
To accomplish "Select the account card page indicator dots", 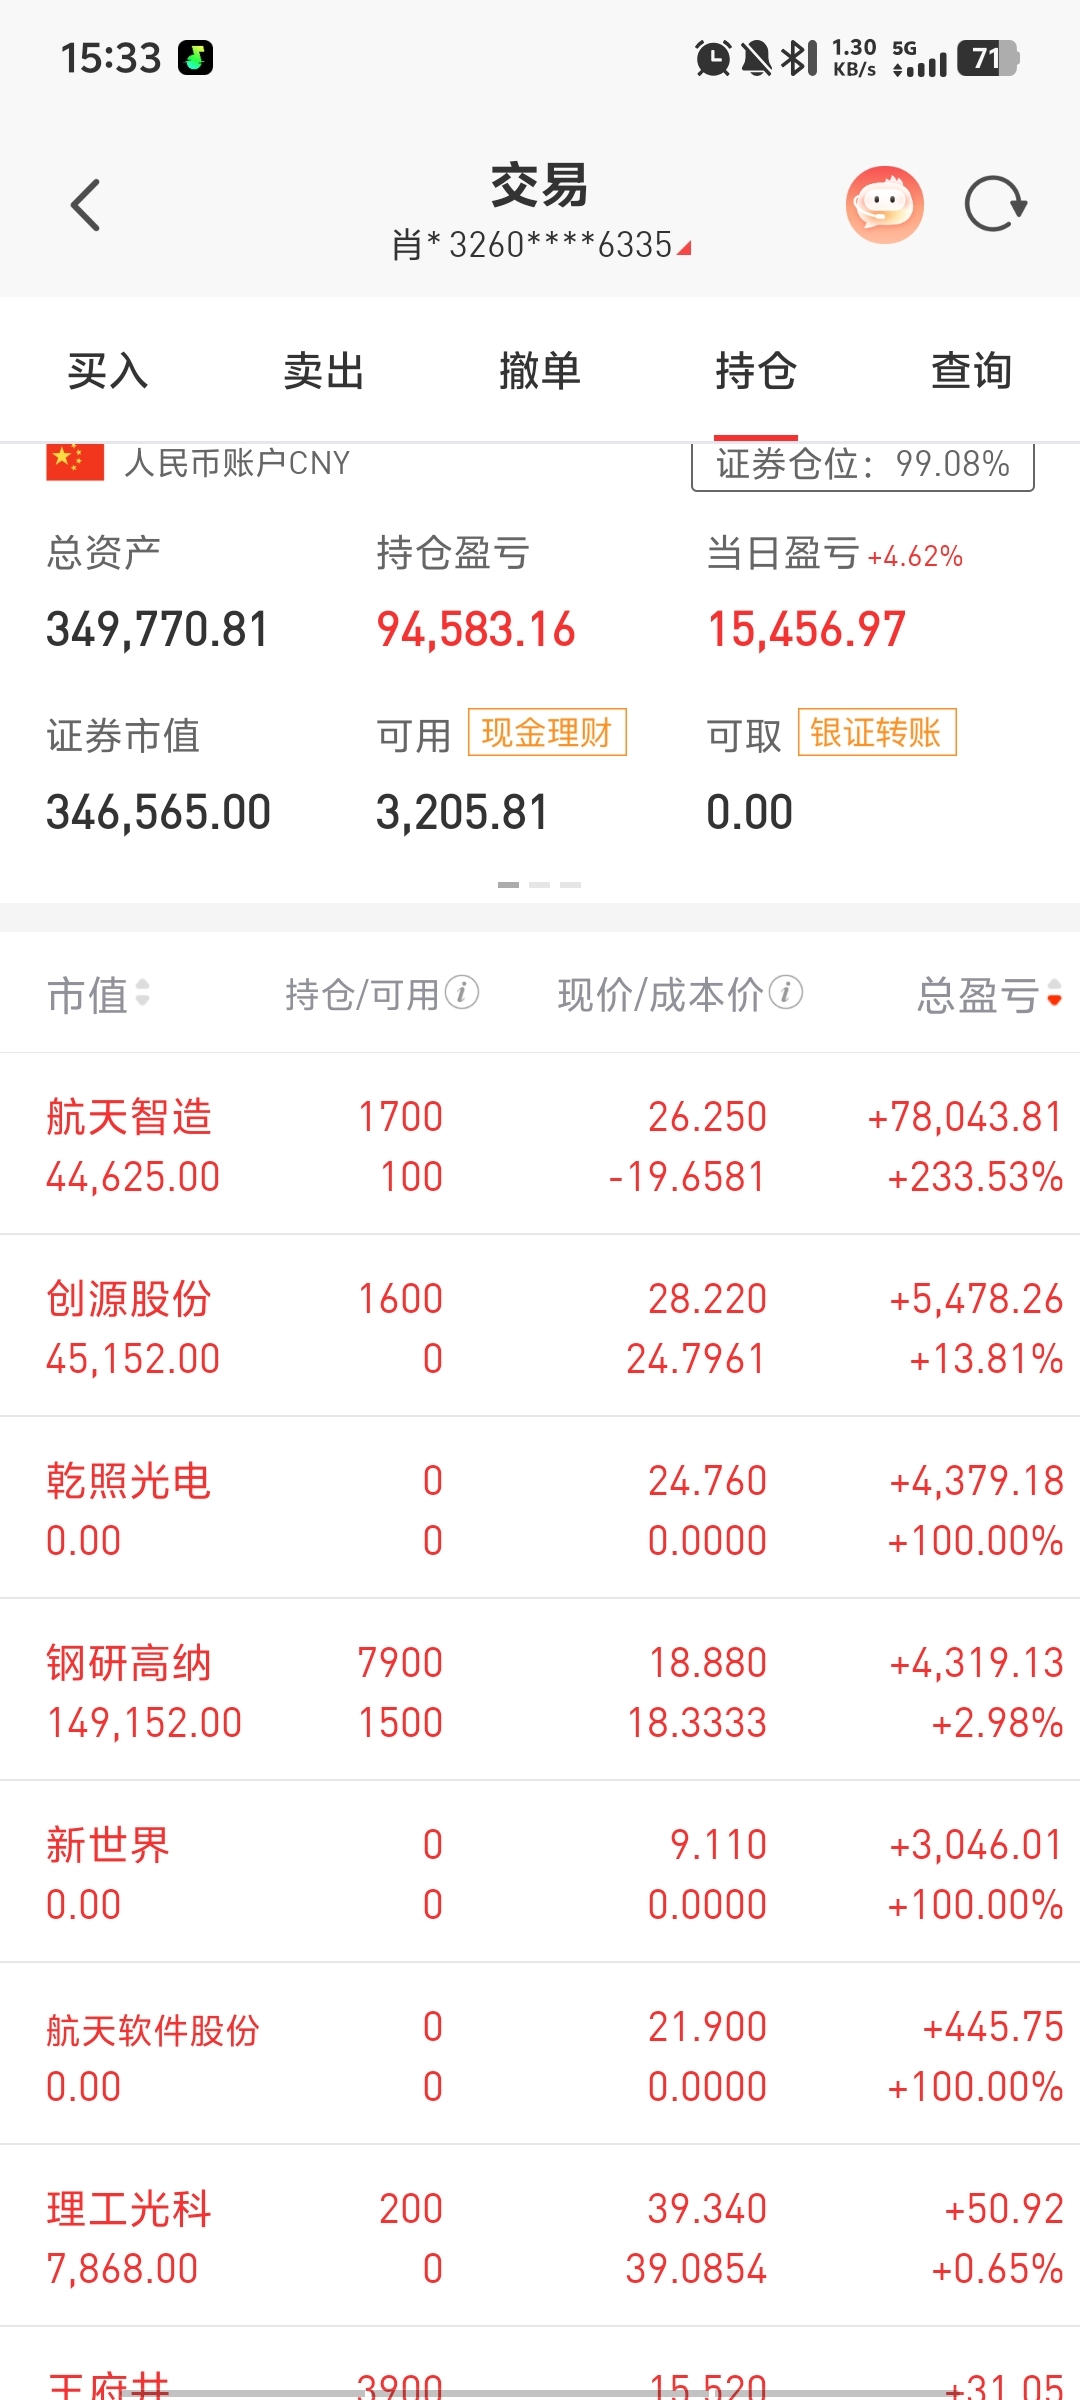I will tap(540, 885).
